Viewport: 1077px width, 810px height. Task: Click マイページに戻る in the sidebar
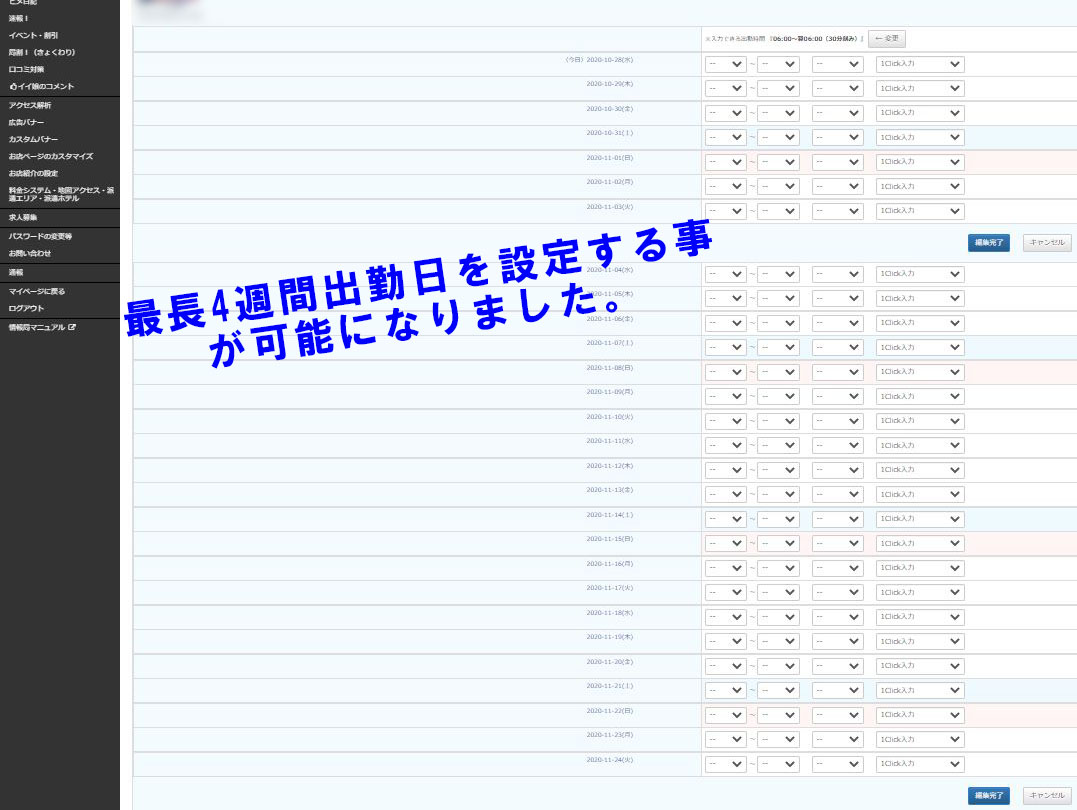(36, 292)
